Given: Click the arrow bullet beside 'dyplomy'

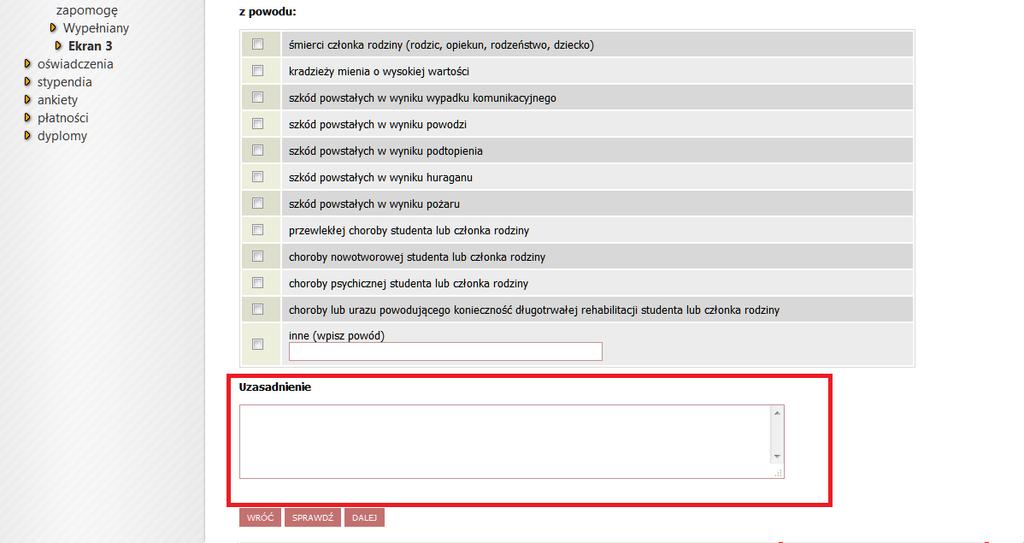Looking at the screenshot, I should [x=27, y=136].
